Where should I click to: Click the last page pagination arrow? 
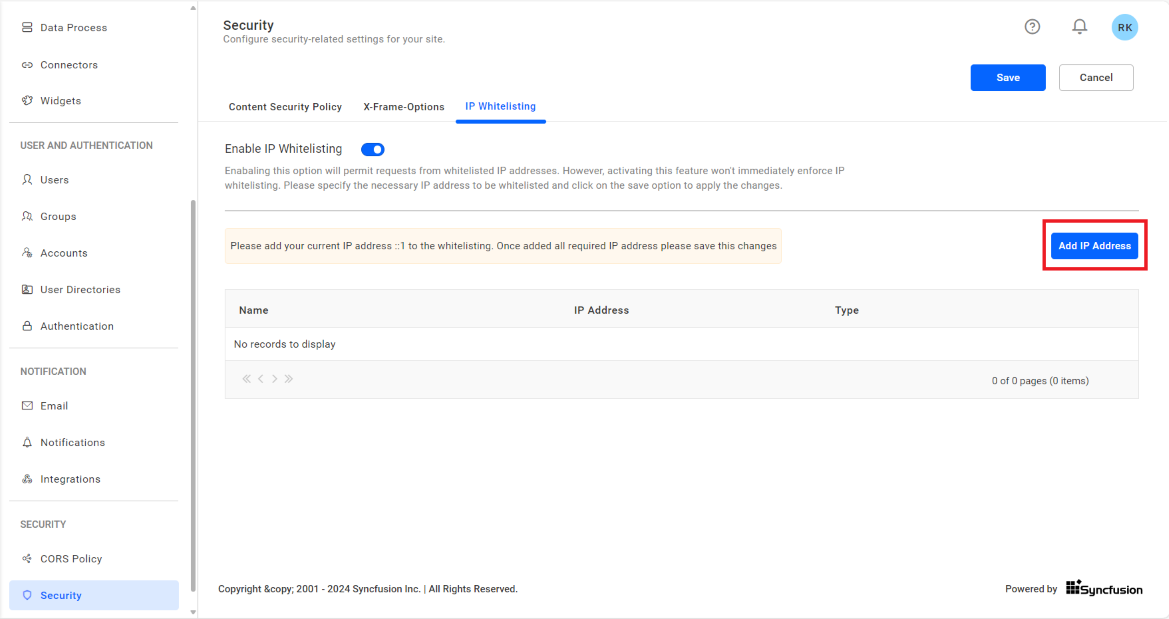[289, 378]
